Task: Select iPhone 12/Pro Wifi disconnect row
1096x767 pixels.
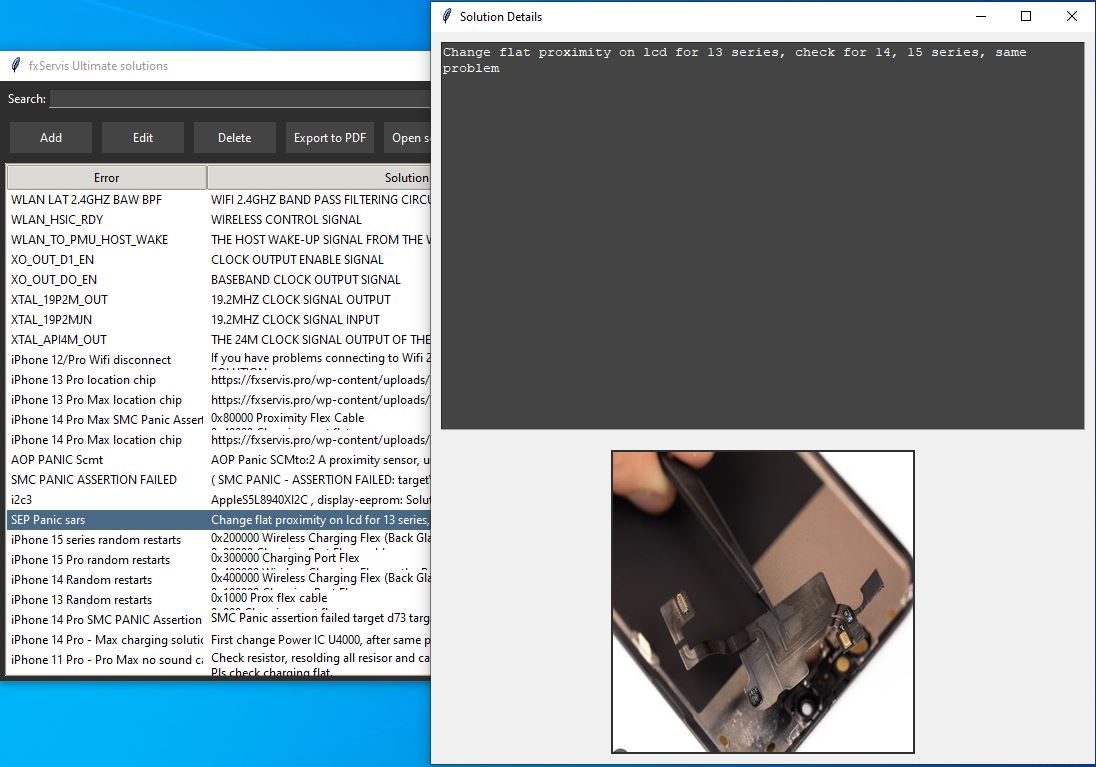Action: click(219, 360)
